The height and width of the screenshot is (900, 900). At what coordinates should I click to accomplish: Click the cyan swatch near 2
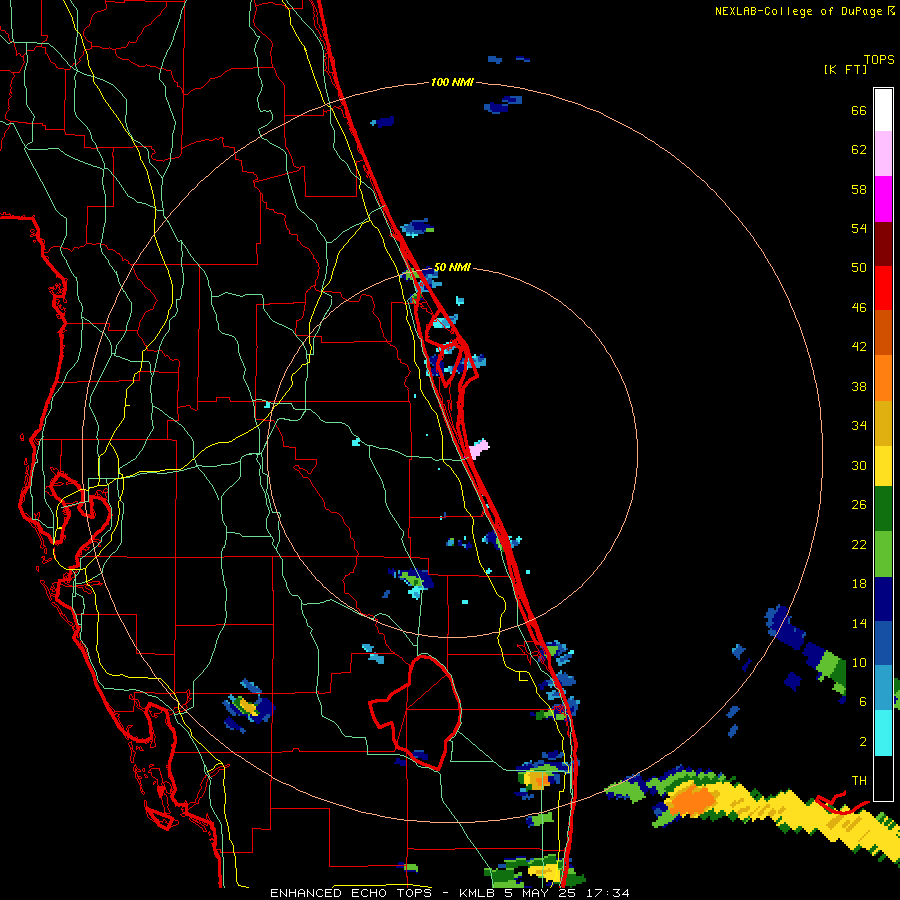[x=883, y=733]
